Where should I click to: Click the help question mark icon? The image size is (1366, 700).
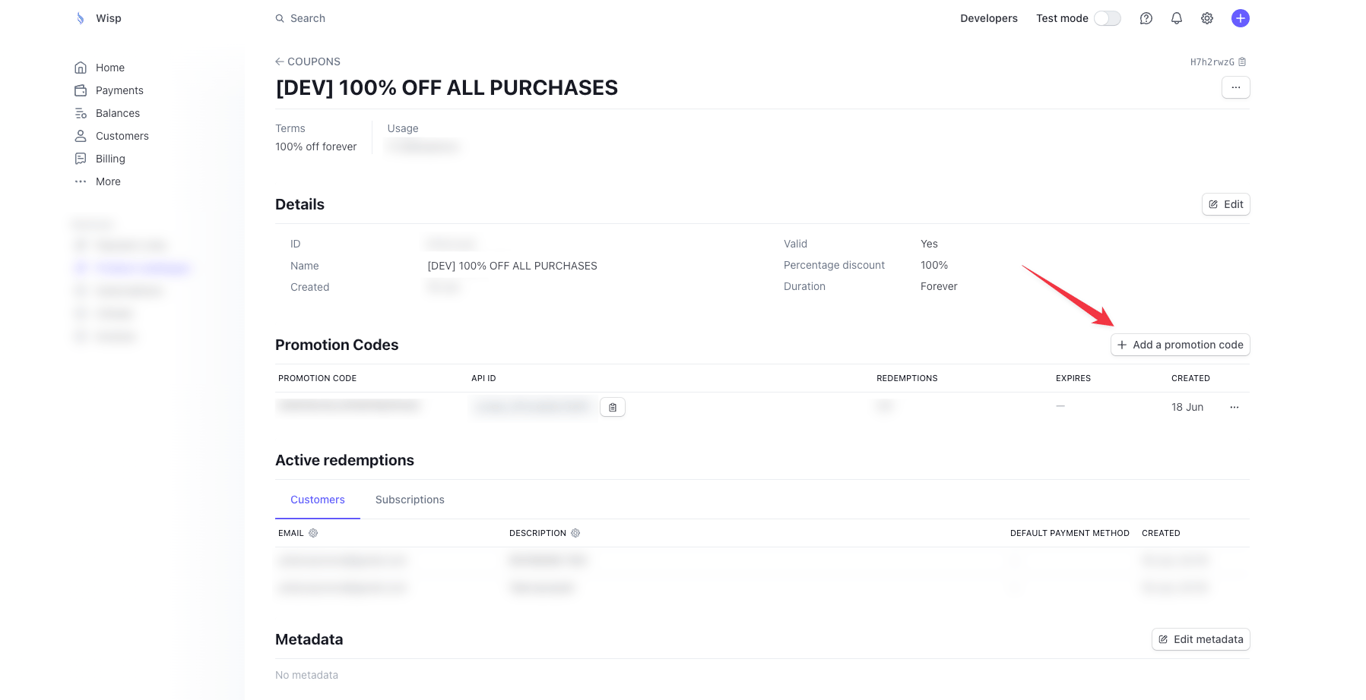(x=1146, y=18)
